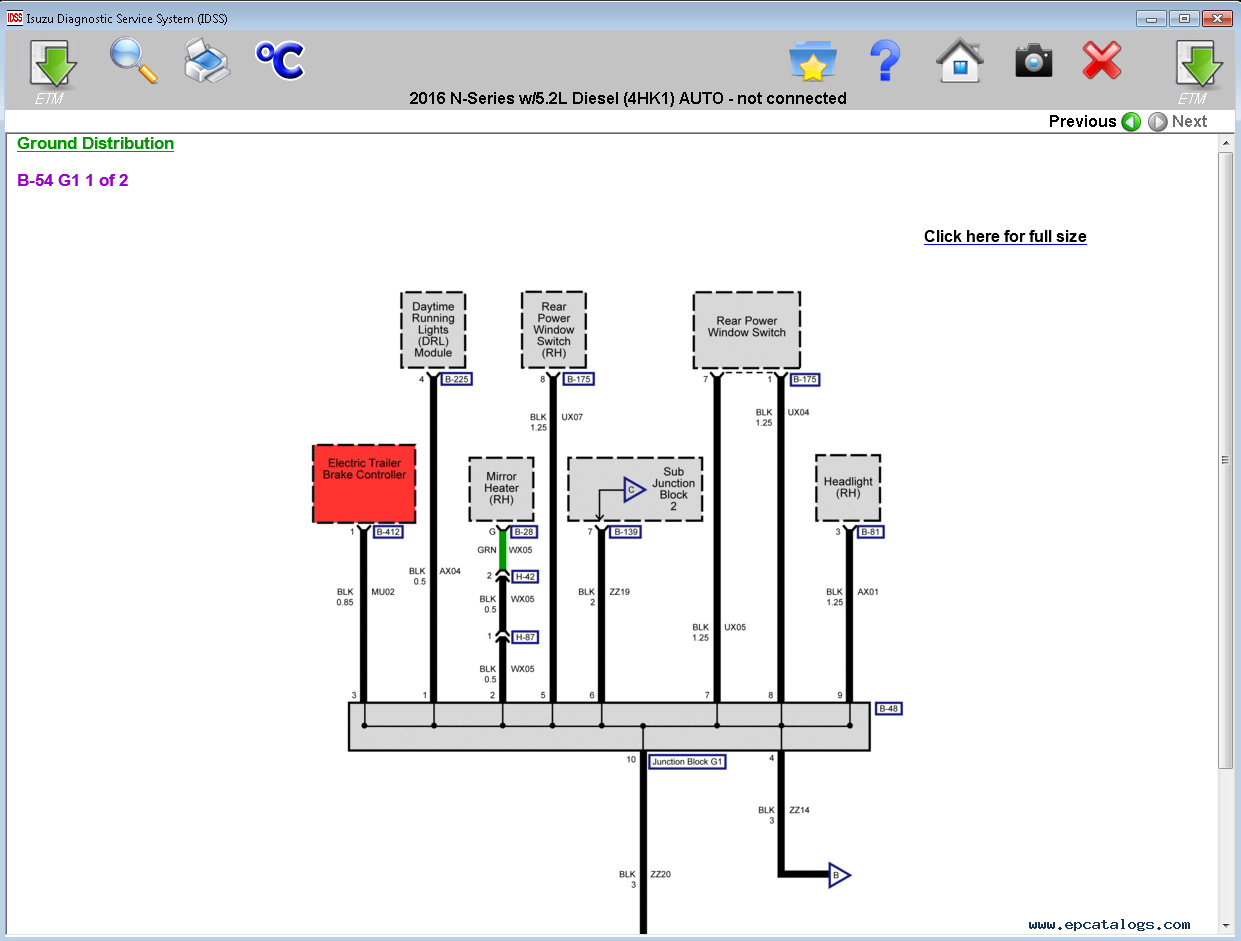Click the Next text label
Screen dimensions: 1241x941
[1190, 122]
